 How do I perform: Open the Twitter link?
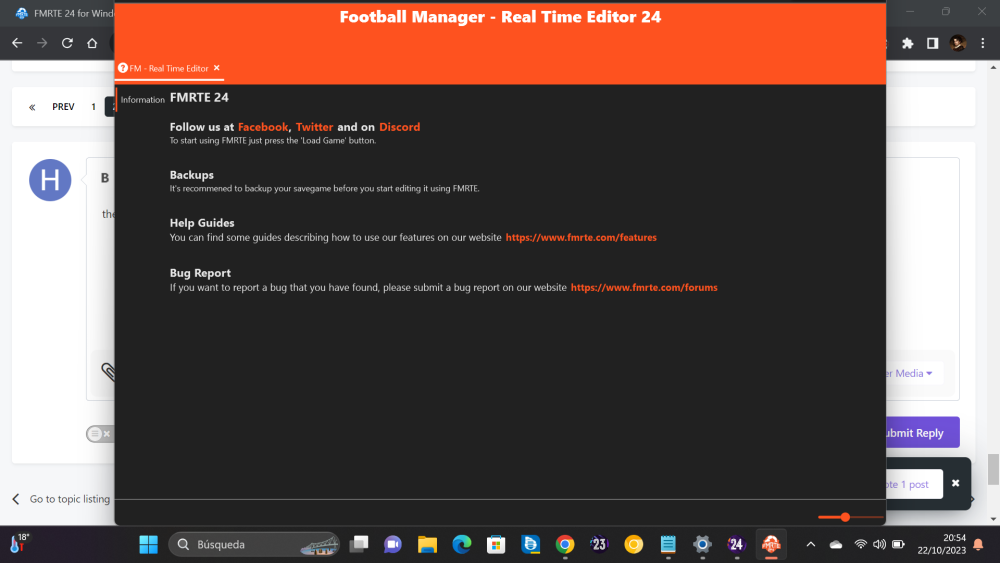point(314,127)
